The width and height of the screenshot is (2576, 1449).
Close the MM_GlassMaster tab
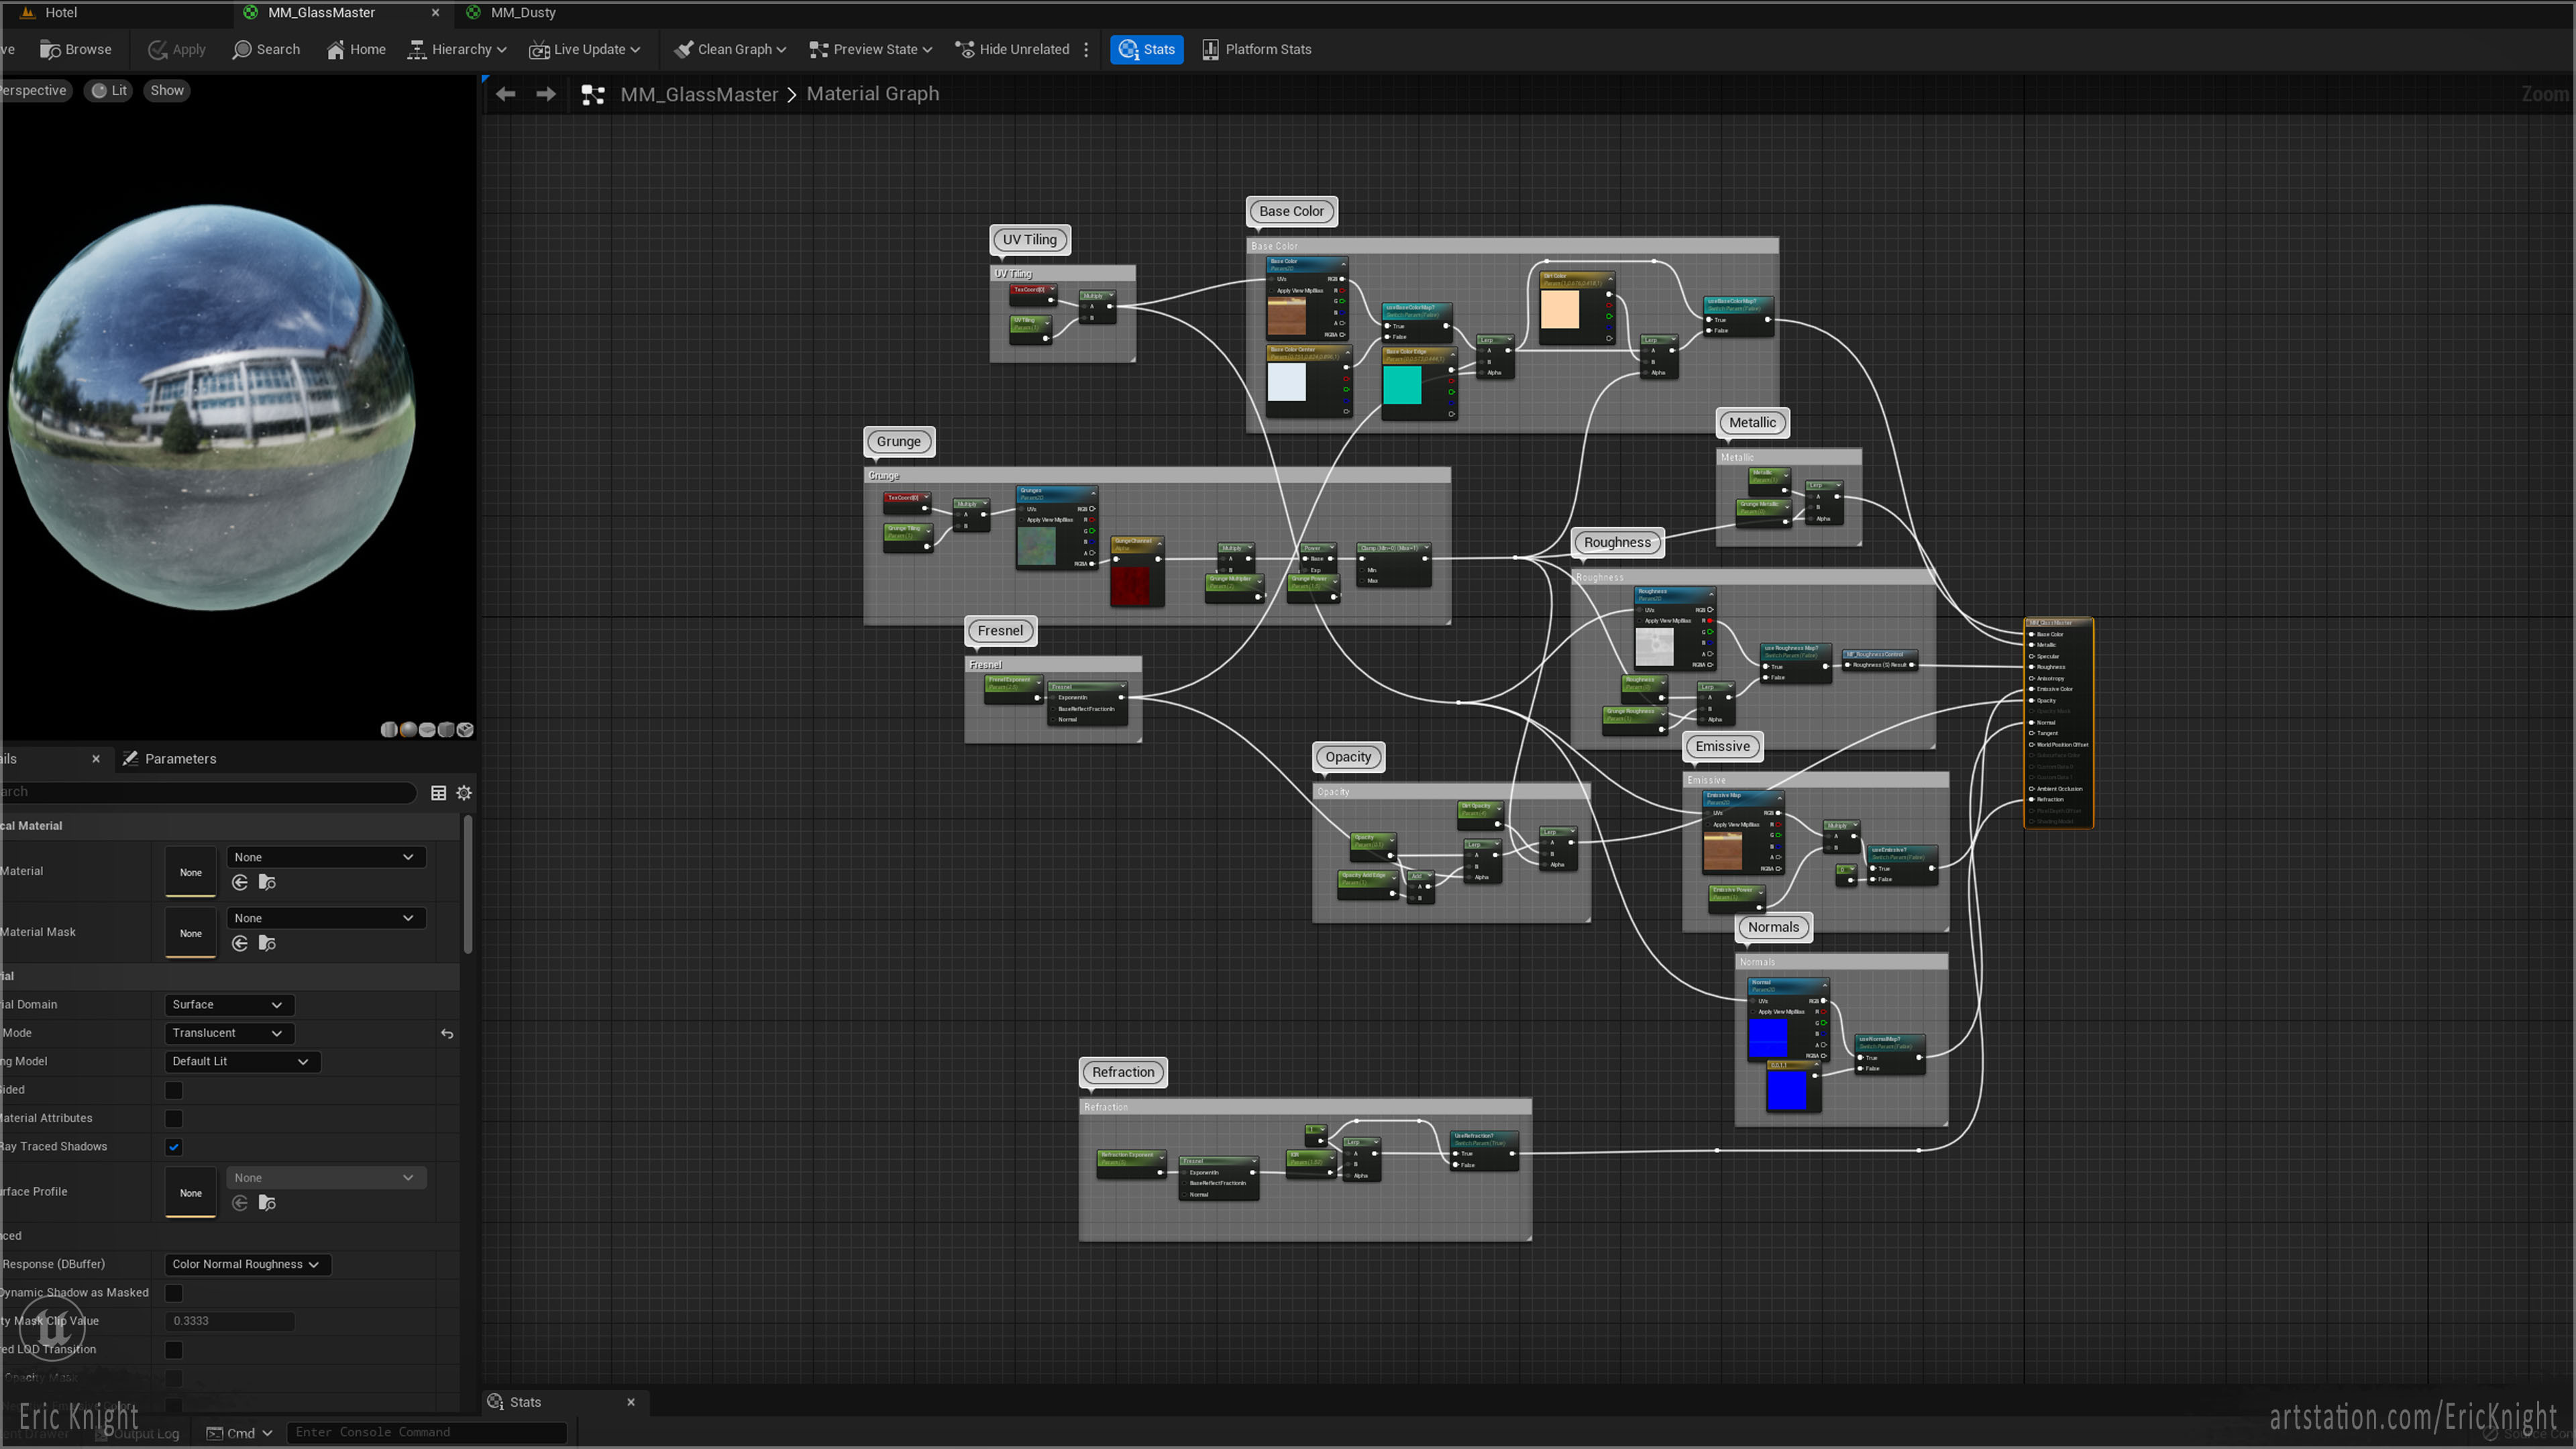pos(435,12)
